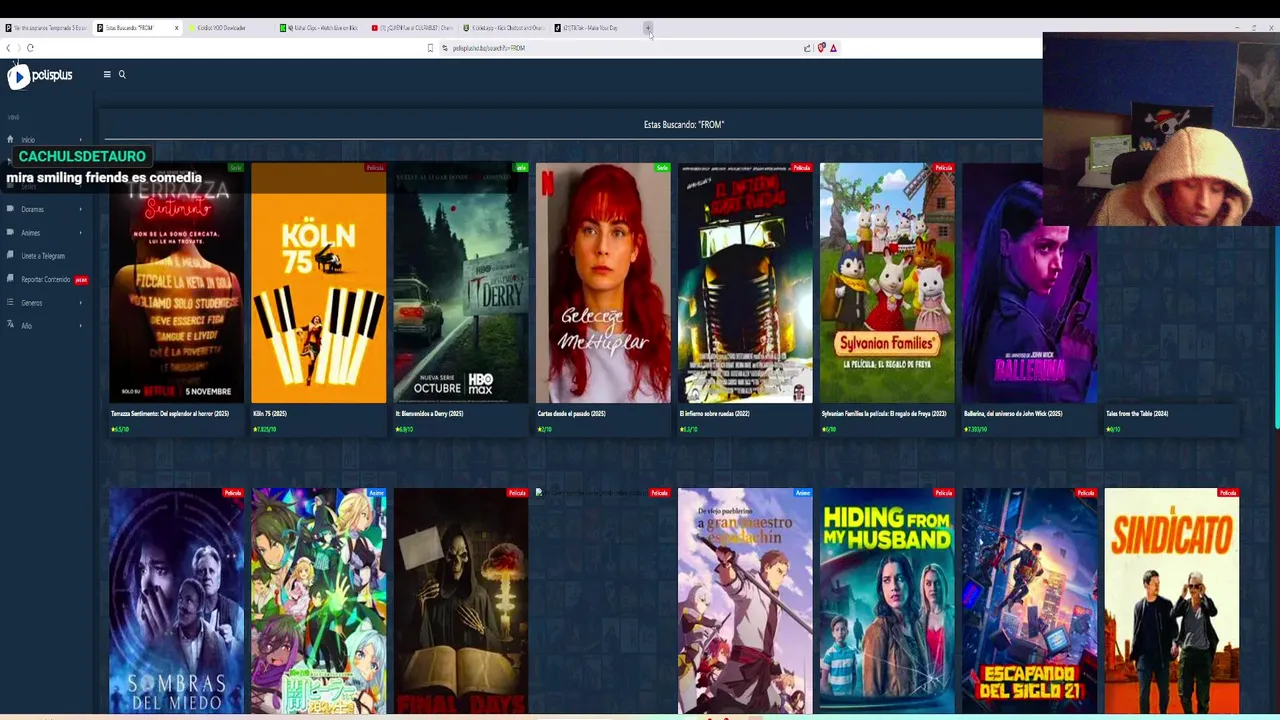Expand the Inicio submenu arrow

(81, 140)
